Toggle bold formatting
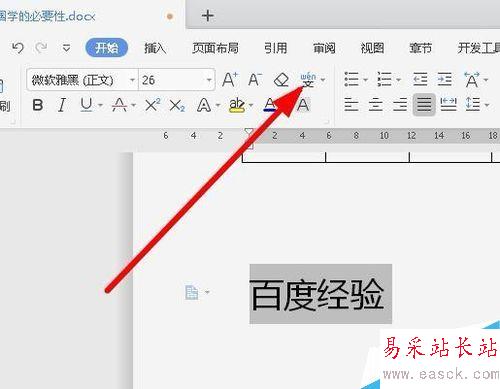 (x=38, y=105)
